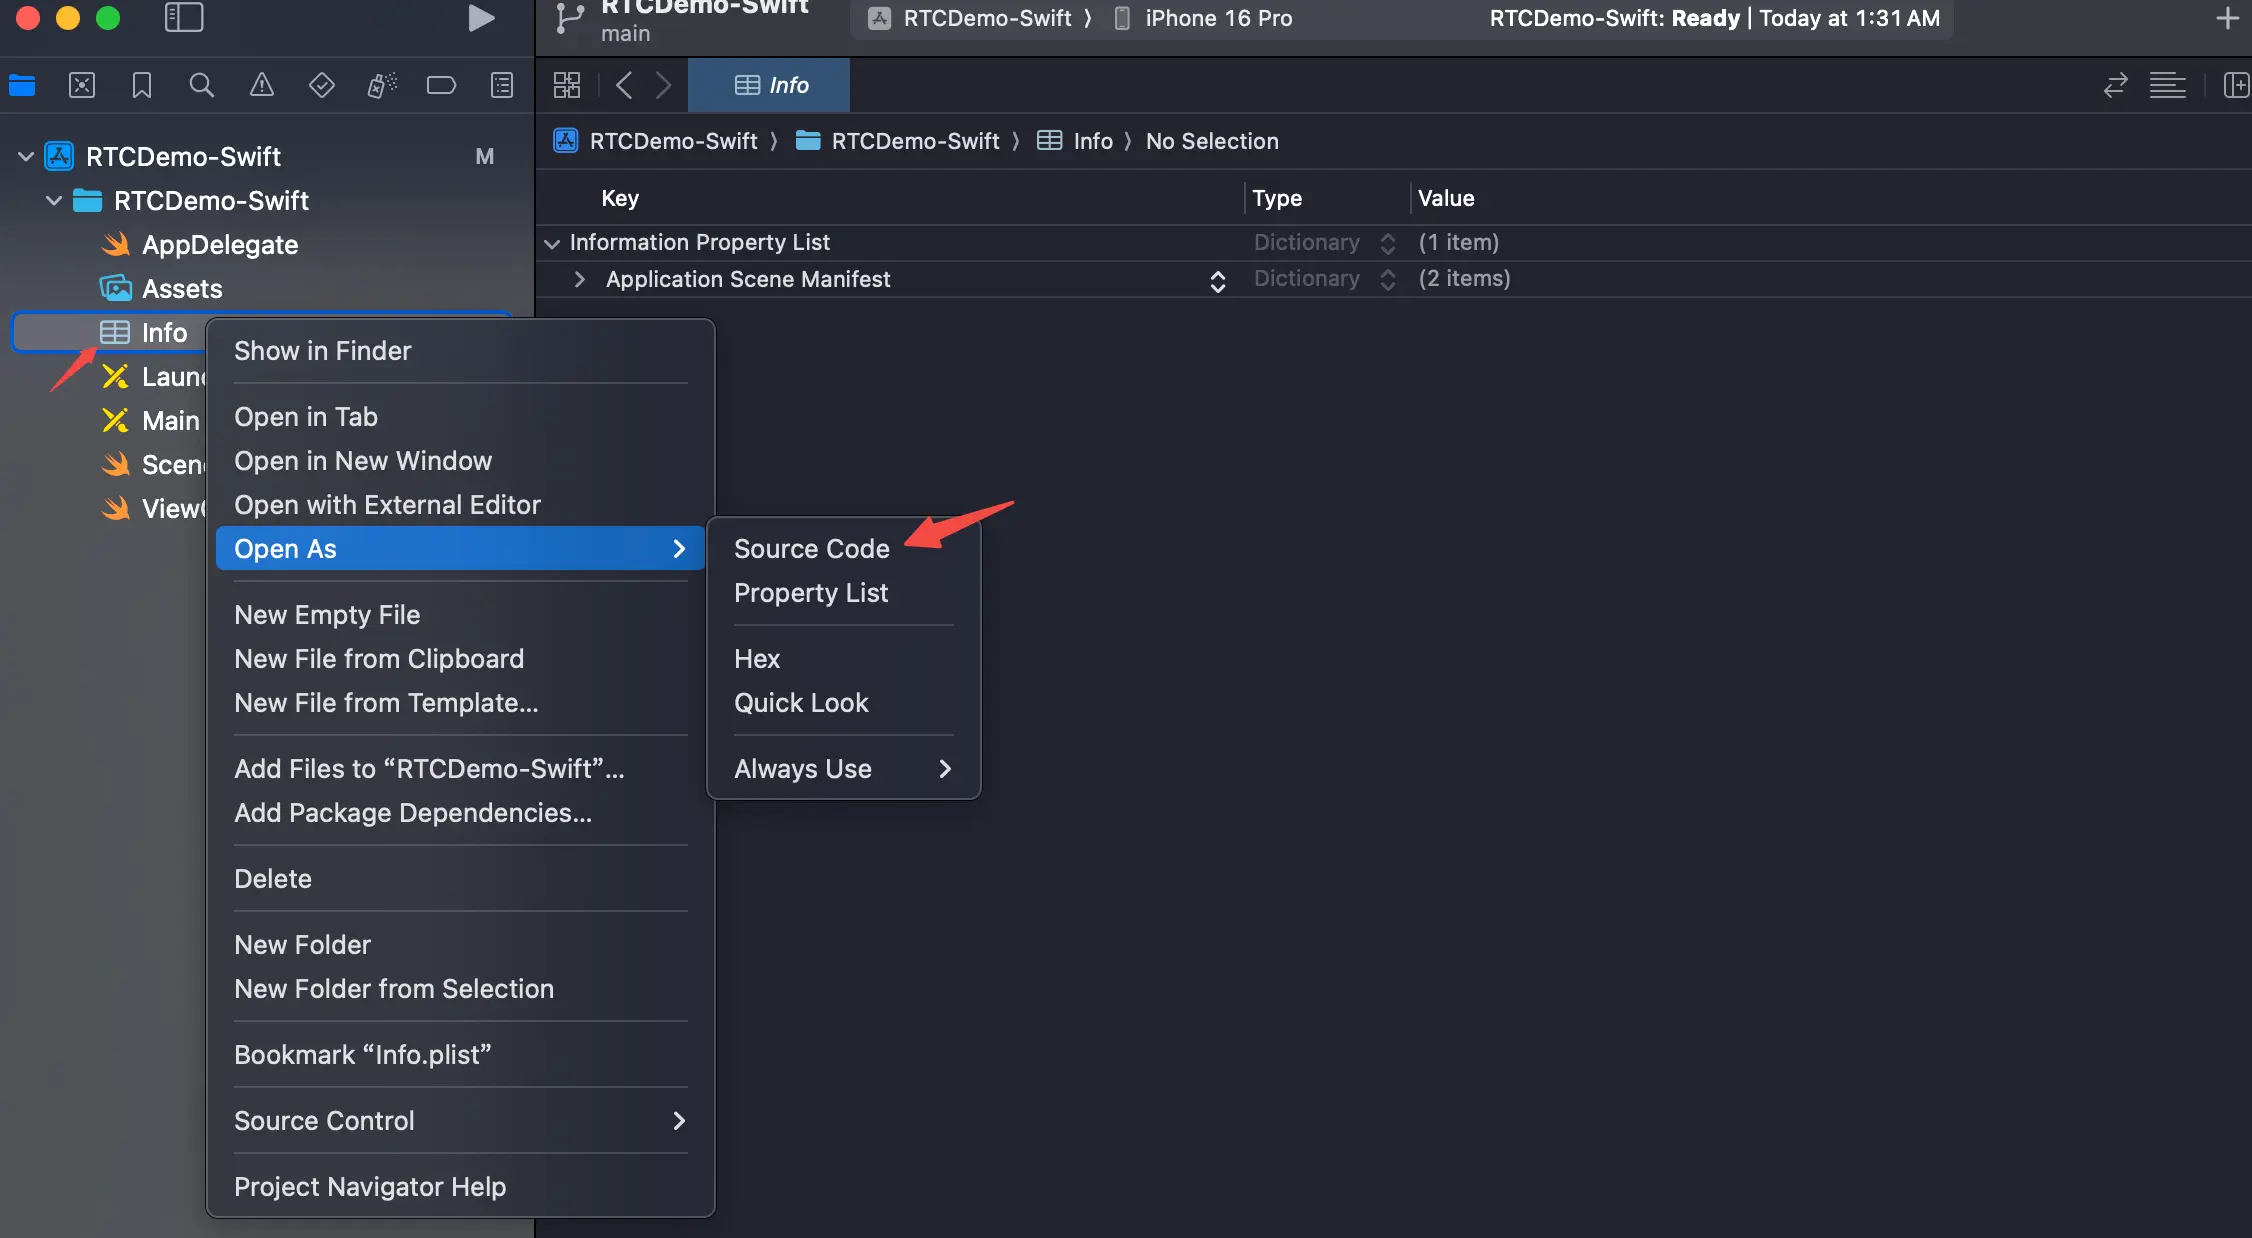Choose Show in Finder
The width and height of the screenshot is (2252, 1238).
click(460, 351)
